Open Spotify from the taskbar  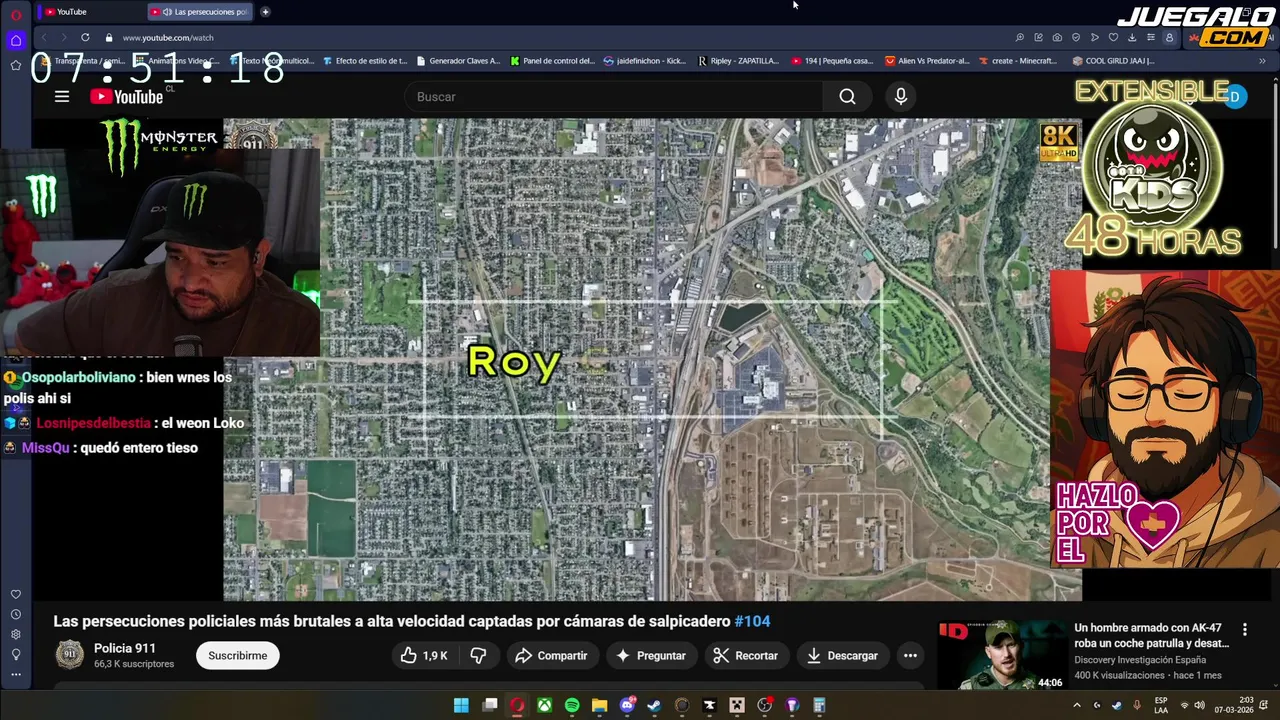pos(572,705)
